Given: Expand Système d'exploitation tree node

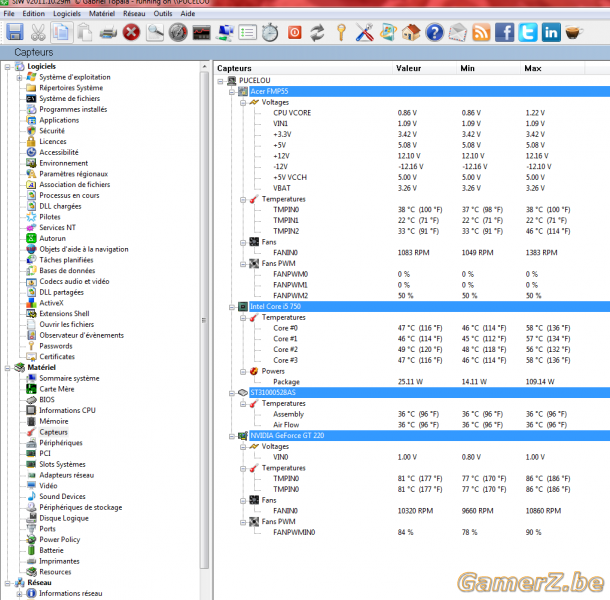Looking at the screenshot, I should 19,77.
